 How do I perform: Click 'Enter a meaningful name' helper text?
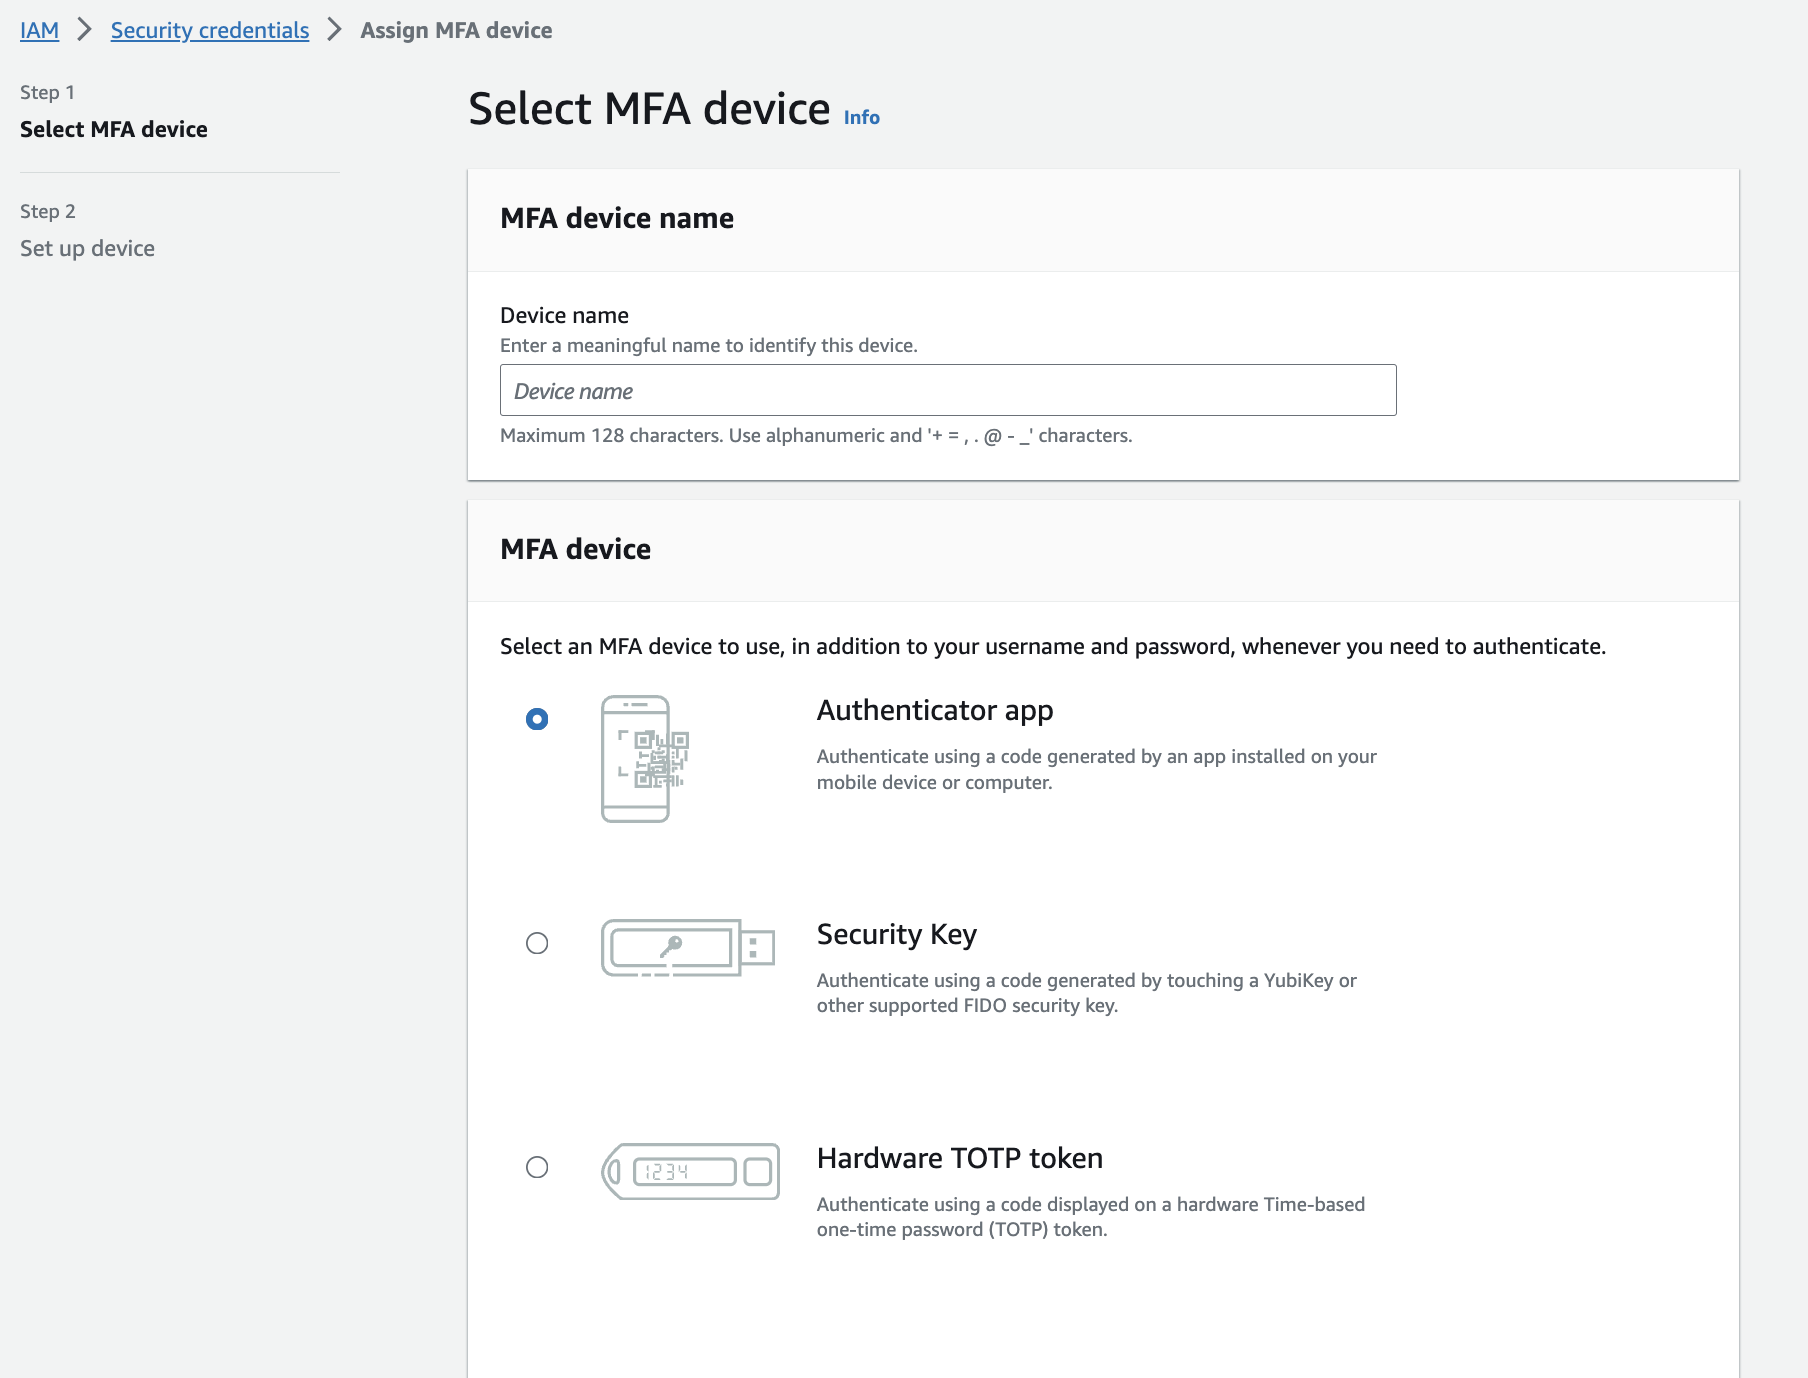coord(709,345)
